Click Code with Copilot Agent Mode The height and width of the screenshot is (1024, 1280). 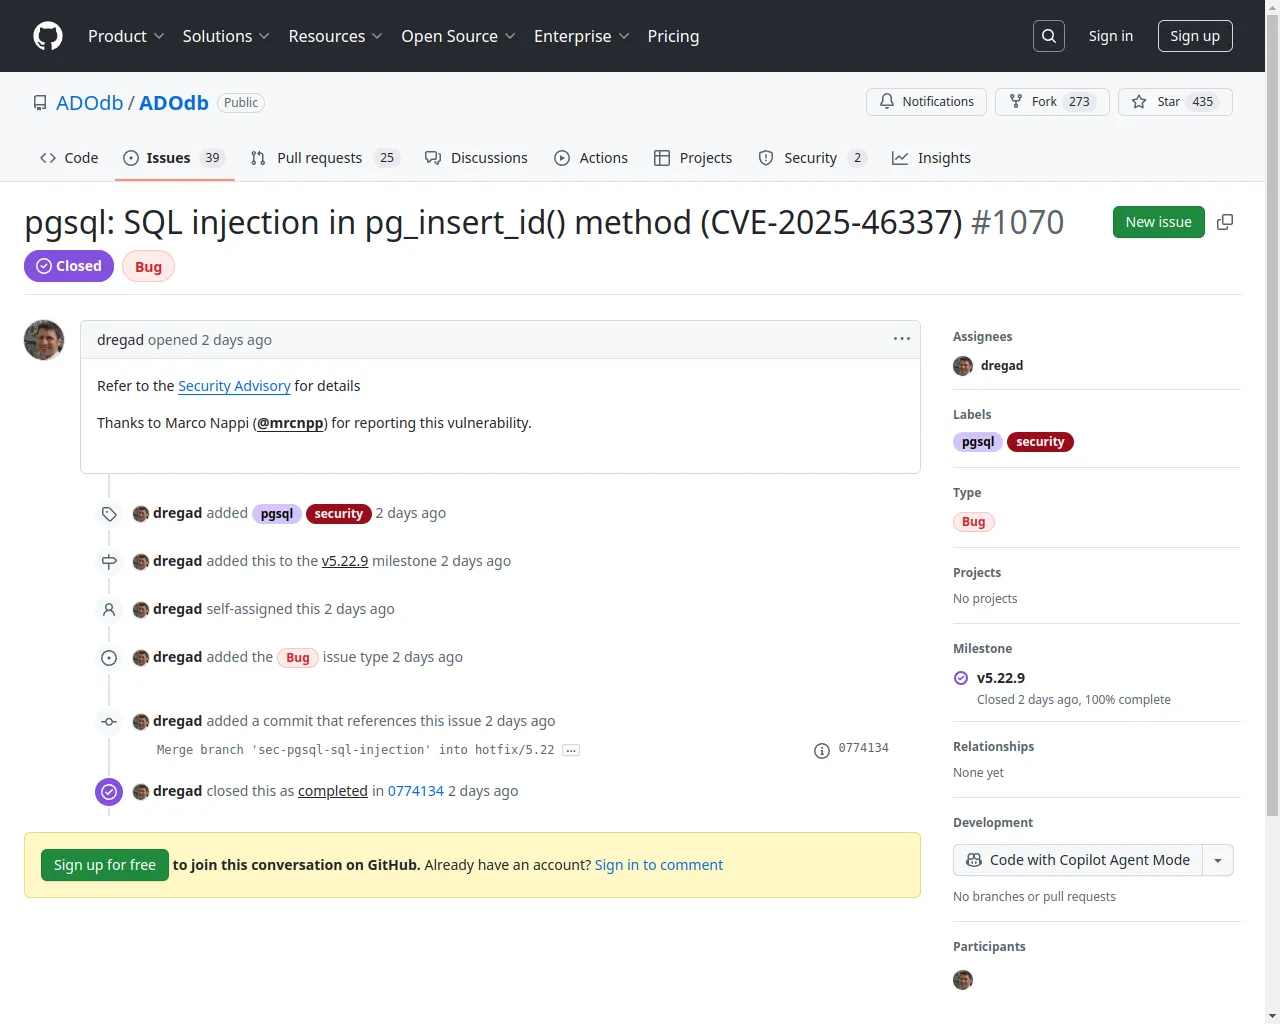[x=1078, y=860]
